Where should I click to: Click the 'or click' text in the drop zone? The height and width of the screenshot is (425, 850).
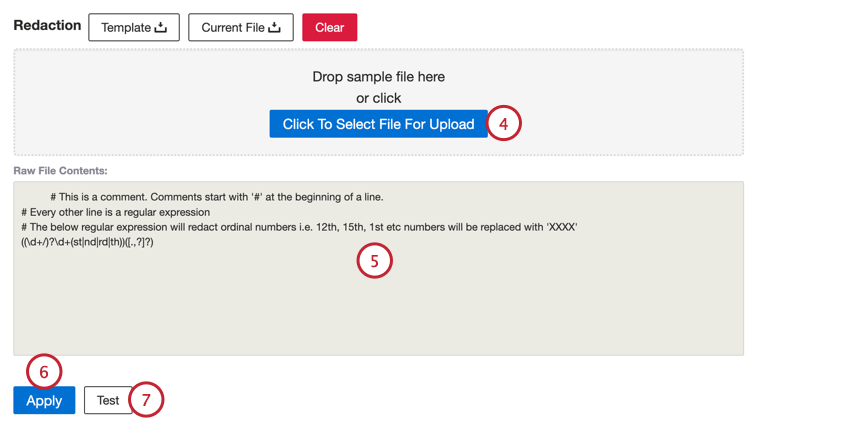click(378, 98)
